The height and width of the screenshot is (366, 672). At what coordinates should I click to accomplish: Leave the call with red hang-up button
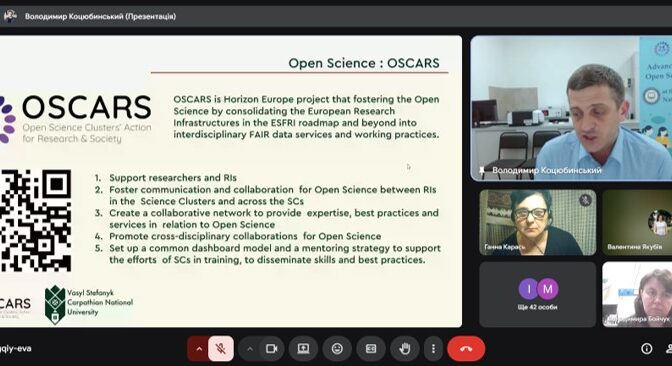point(466,349)
